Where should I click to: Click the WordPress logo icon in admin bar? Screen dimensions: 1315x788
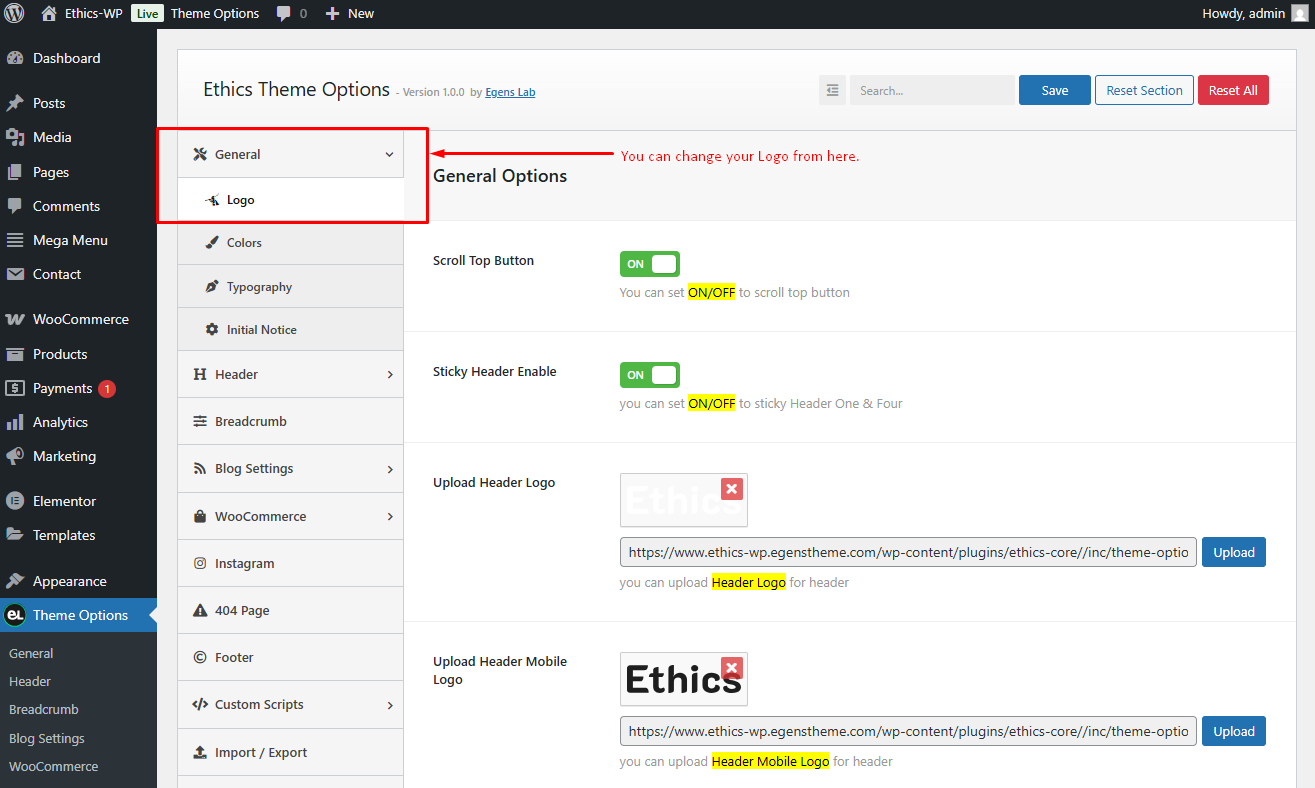coord(14,13)
